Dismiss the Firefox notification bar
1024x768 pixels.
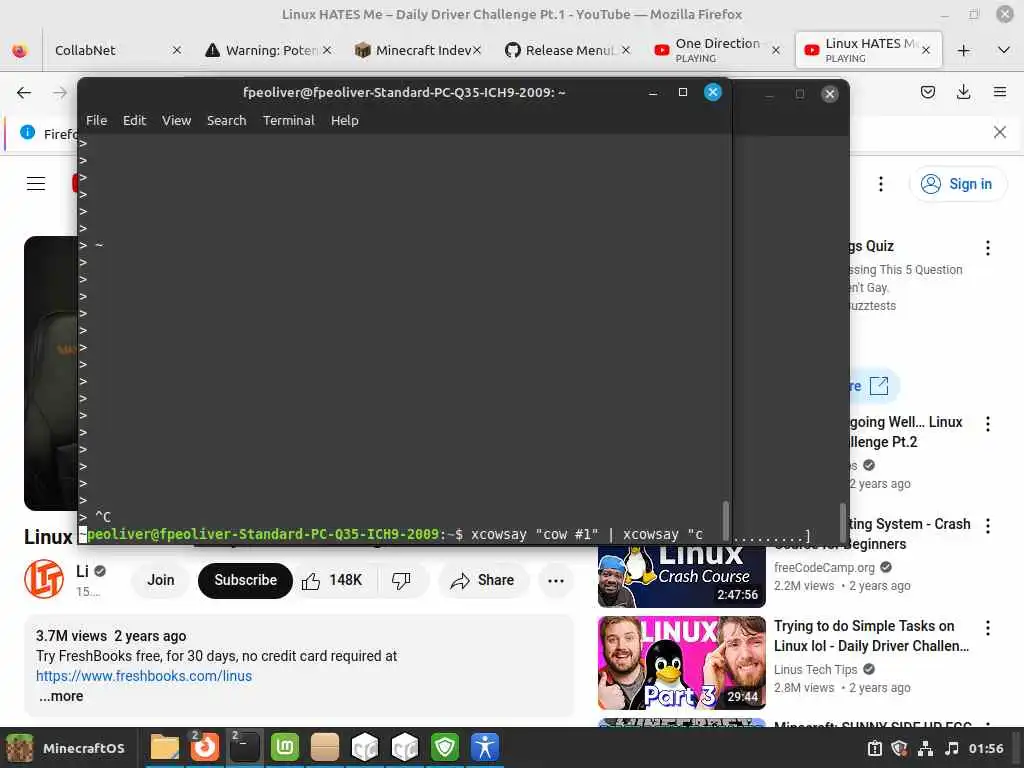(x=999, y=133)
